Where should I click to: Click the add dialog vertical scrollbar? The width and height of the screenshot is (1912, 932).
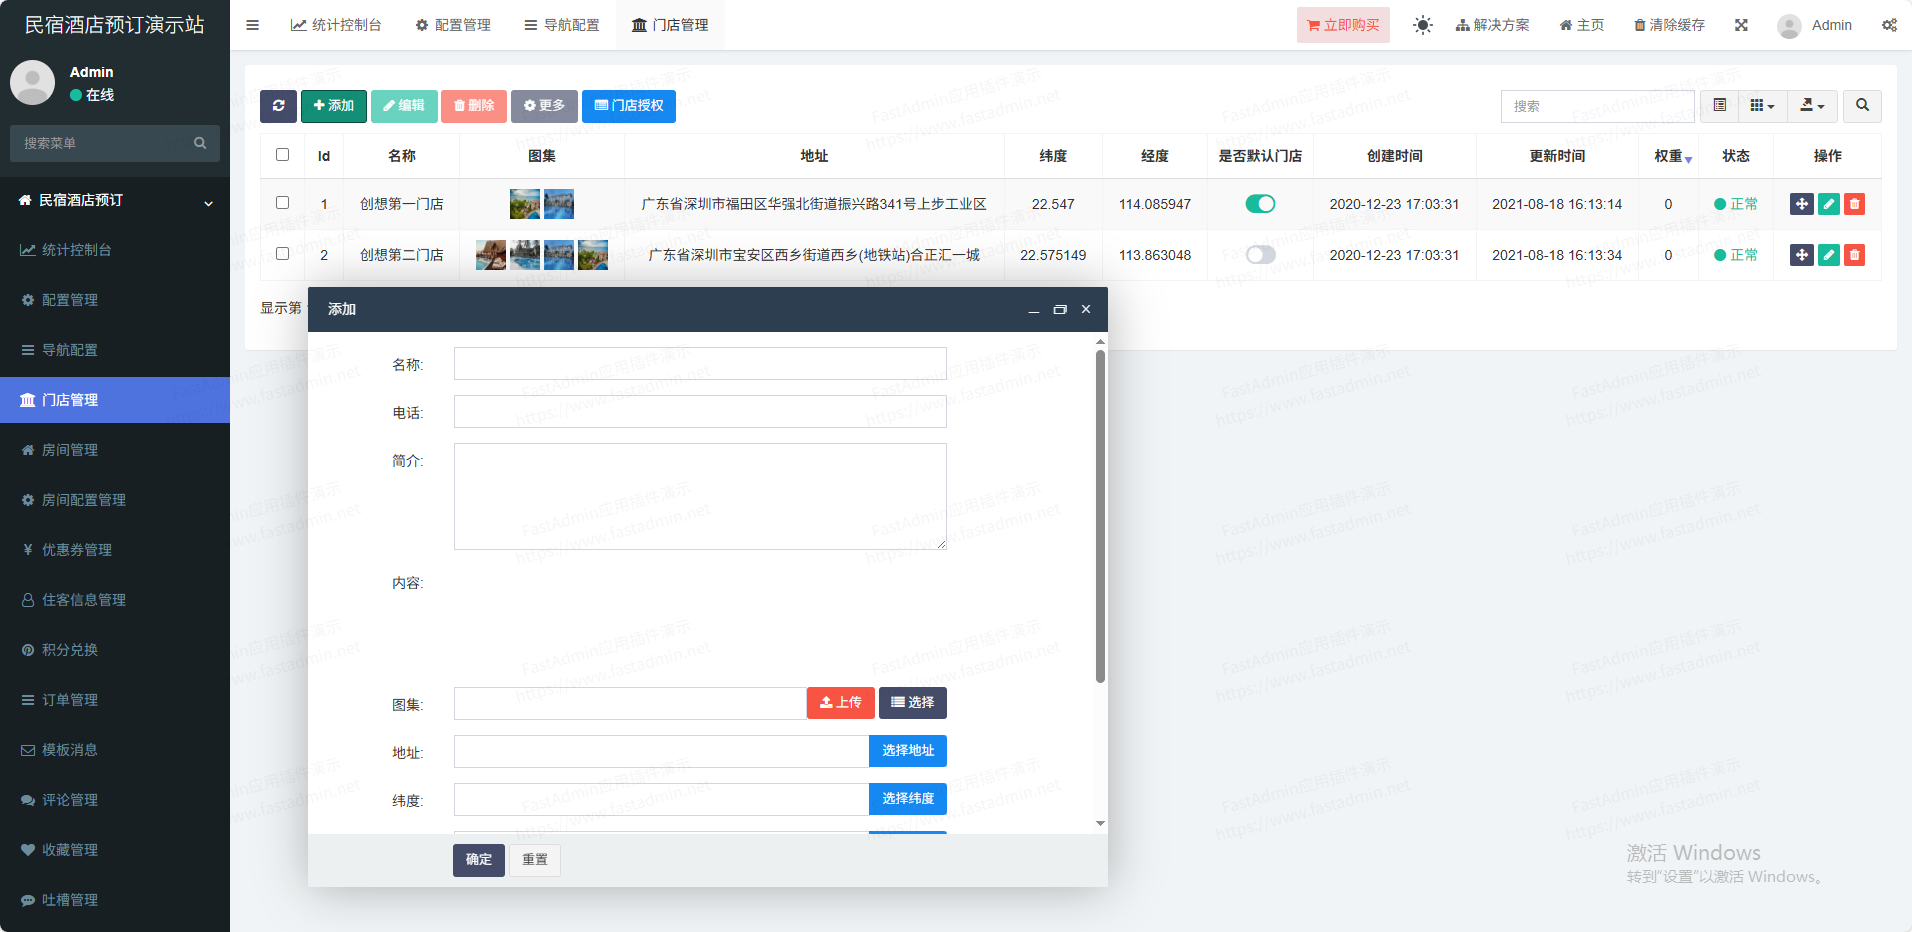click(x=1100, y=516)
